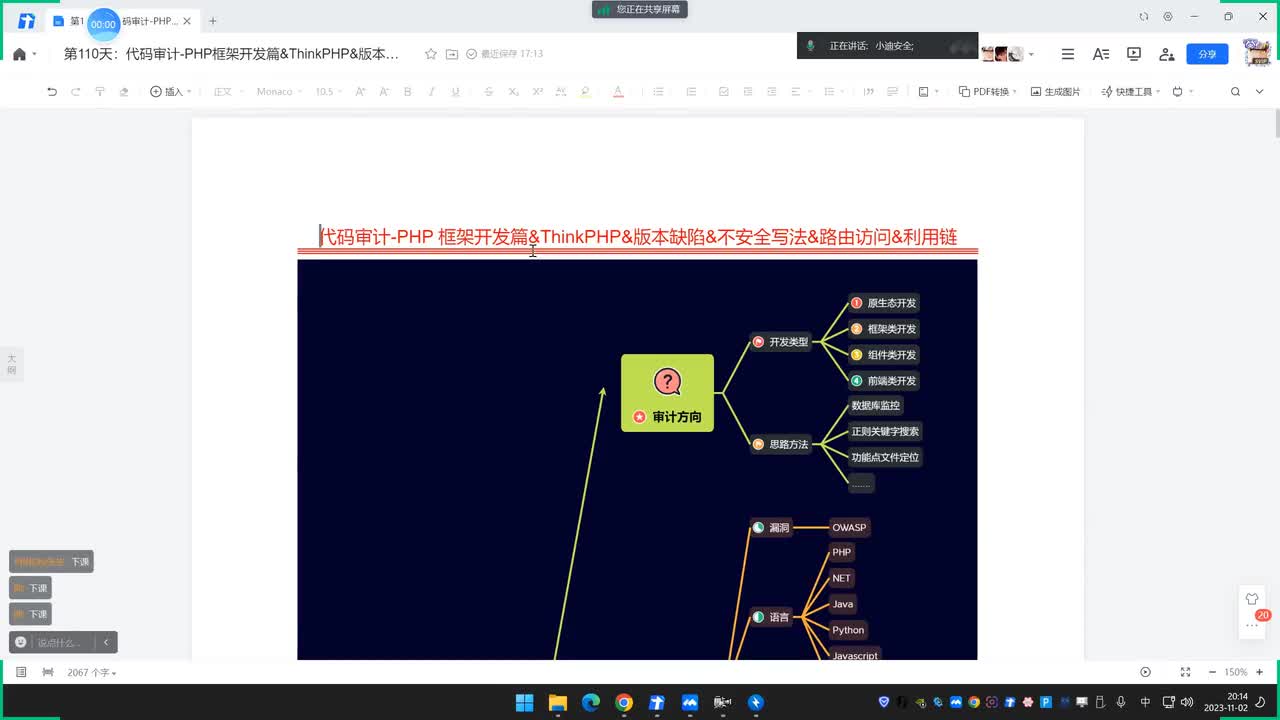Click the undo arrow in the toolbar
Viewport: 1280px width, 720px height.
[x=52, y=91]
